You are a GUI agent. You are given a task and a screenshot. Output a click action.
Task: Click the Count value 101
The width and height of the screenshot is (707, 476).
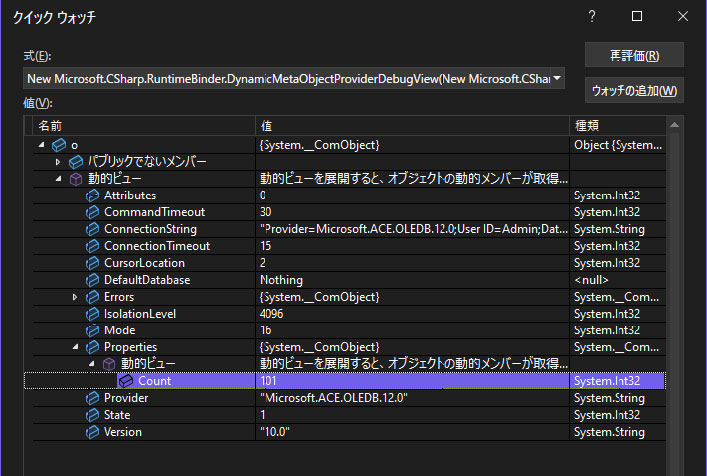point(268,381)
